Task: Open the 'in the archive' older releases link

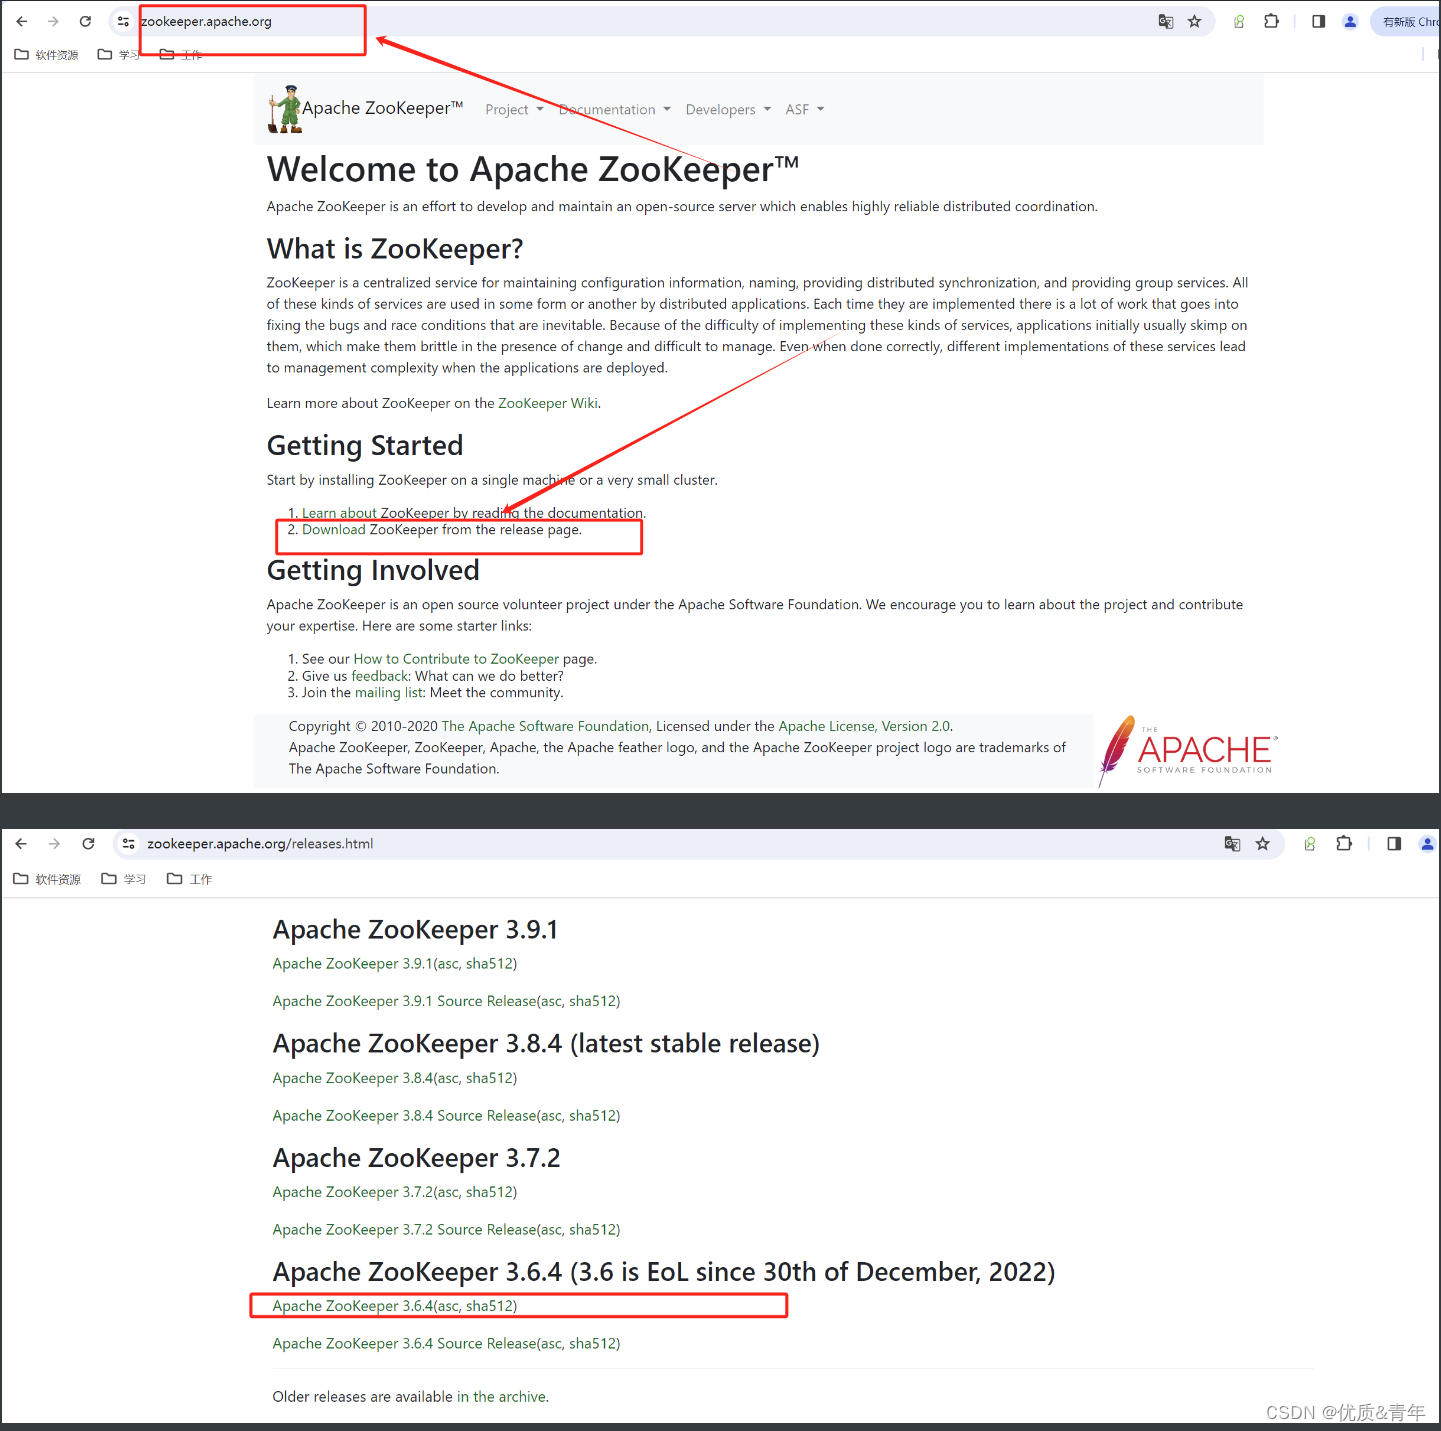Action: [501, 1397]
